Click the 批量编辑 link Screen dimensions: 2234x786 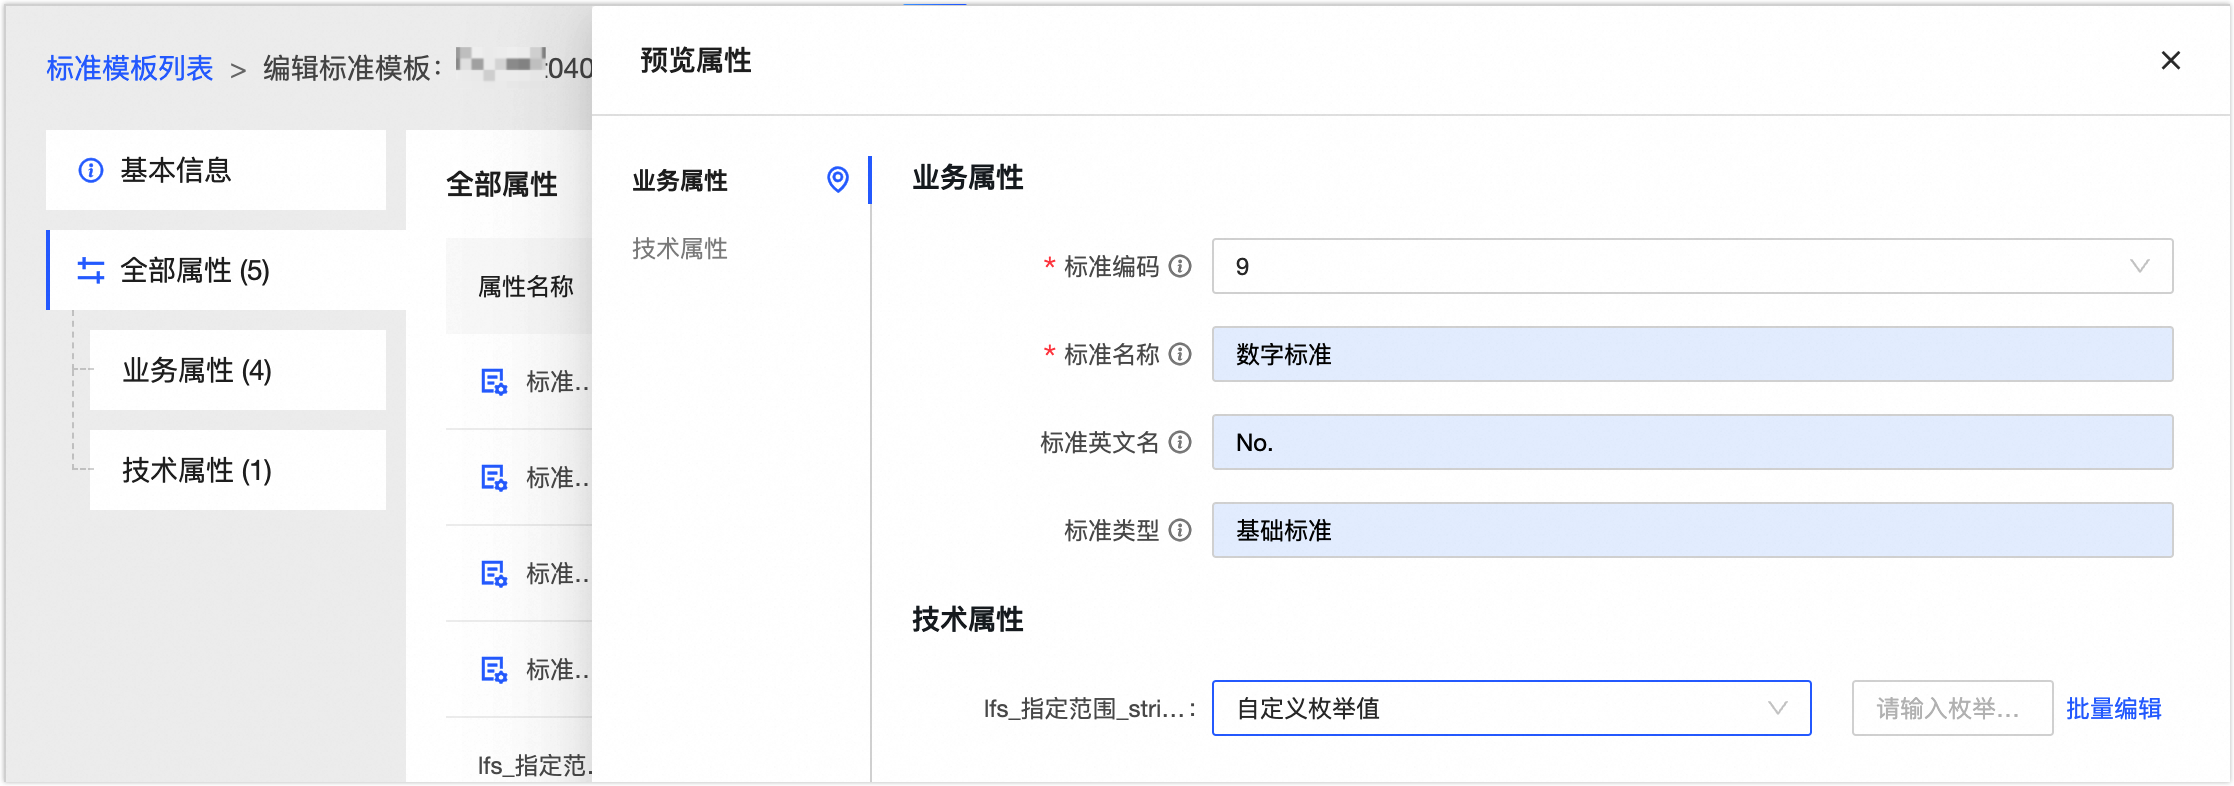(x=2113, y=709)
